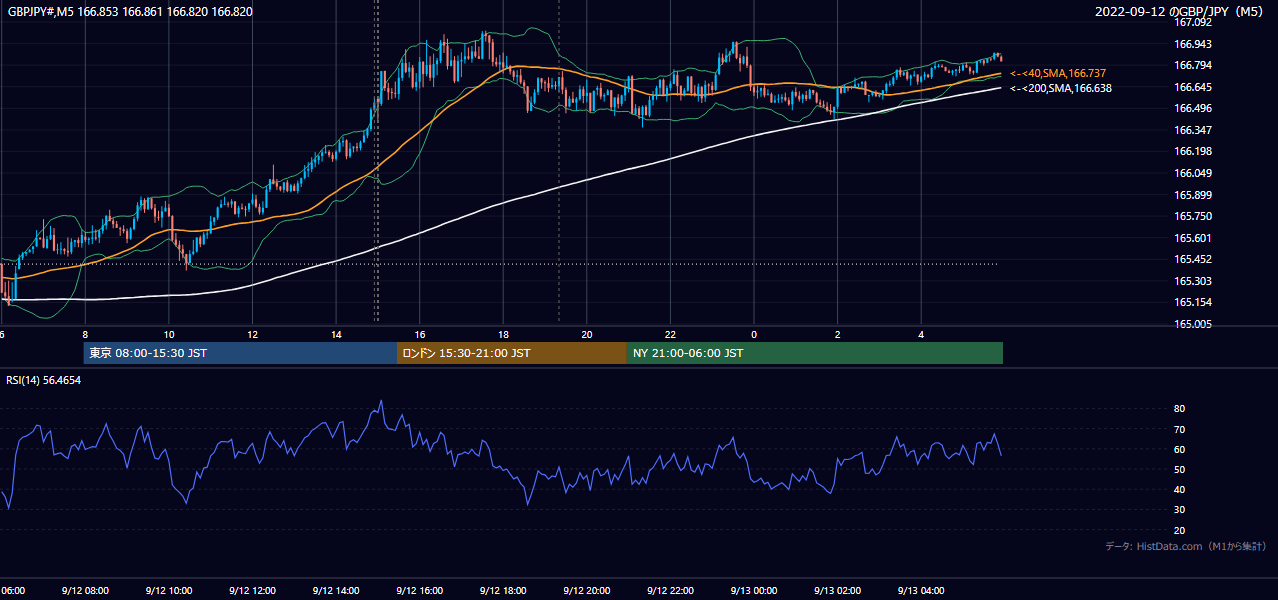Image resolution: width=1278 pixels, height=600 pixels.
Task: Click the bottom time label 9/12 08:00
Action: click(85, 591)
